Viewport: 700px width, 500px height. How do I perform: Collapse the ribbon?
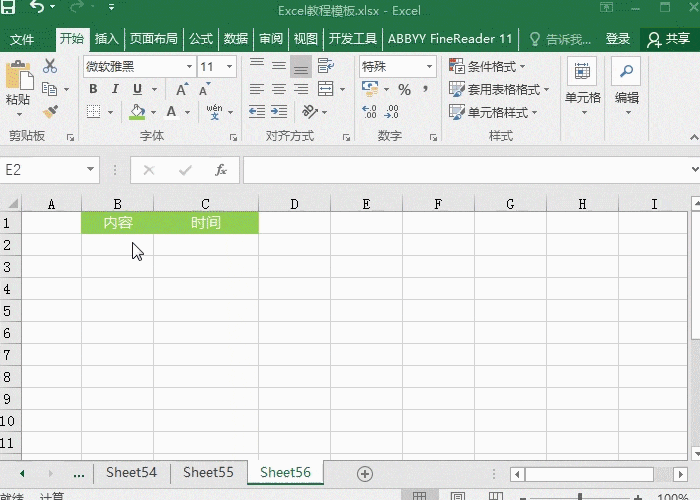point(694,138)
